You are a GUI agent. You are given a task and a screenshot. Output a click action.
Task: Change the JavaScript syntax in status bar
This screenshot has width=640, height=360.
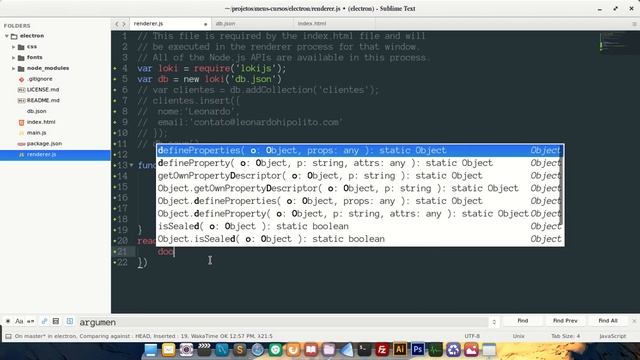(x=612, y=336)
